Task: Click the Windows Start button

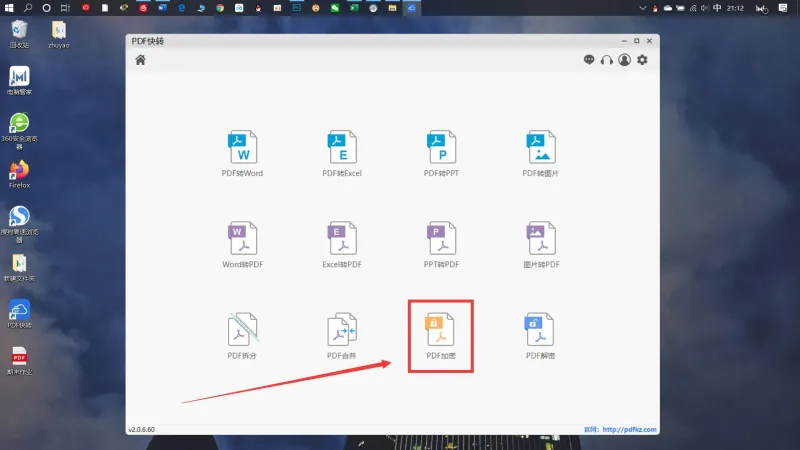Action: click(x=9, y=8)
